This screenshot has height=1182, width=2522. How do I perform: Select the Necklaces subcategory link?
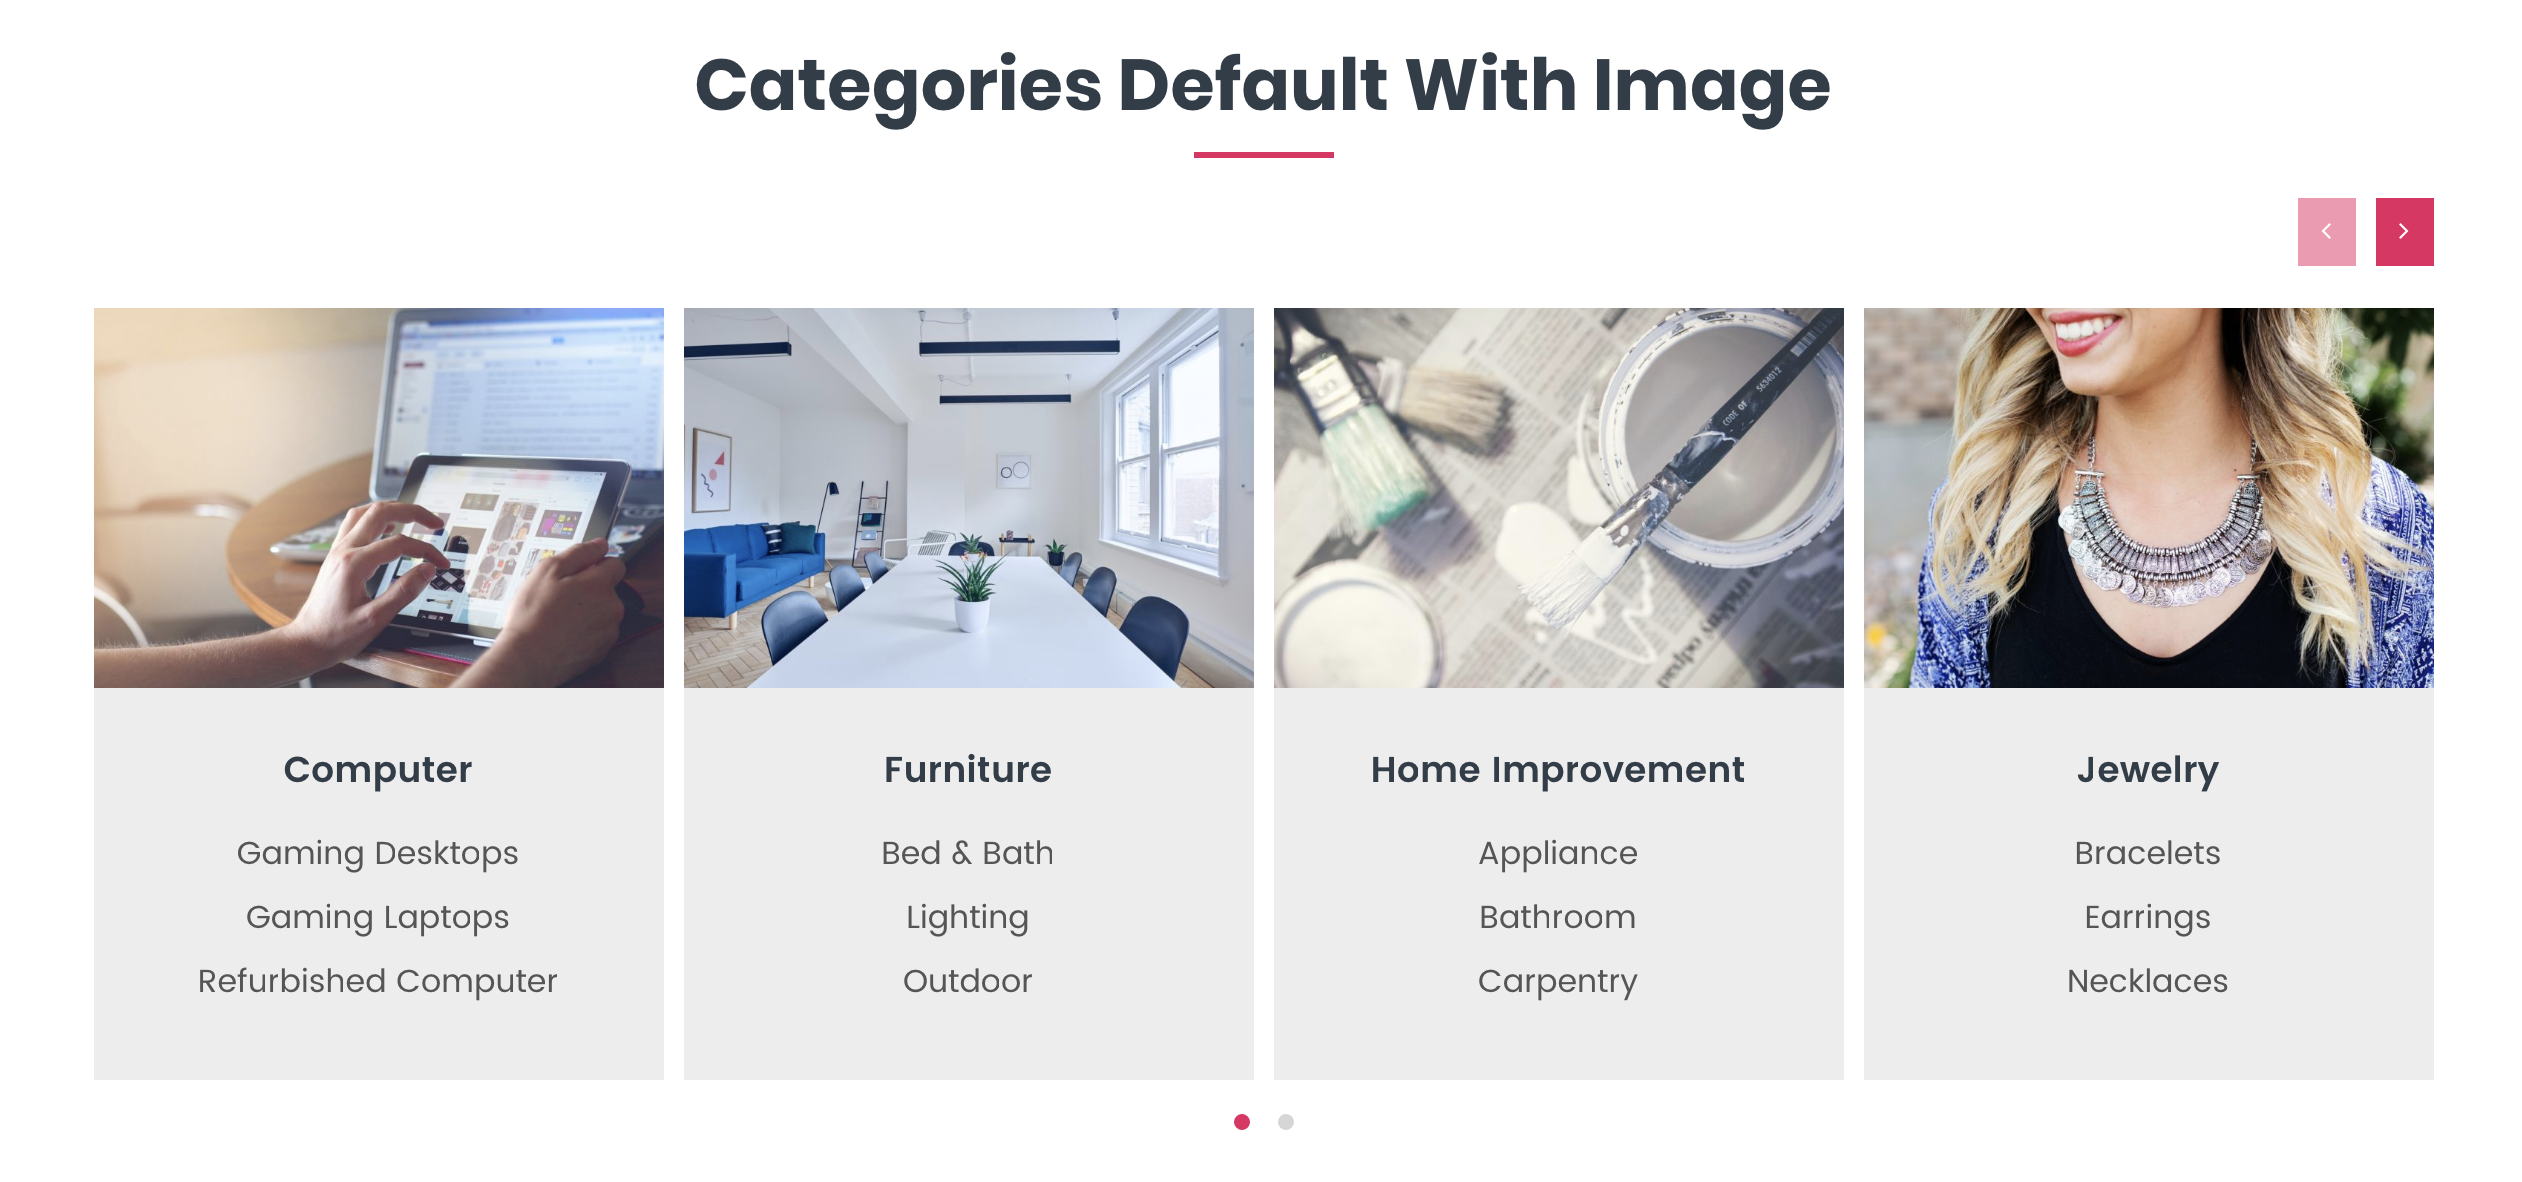[2147, 981]
